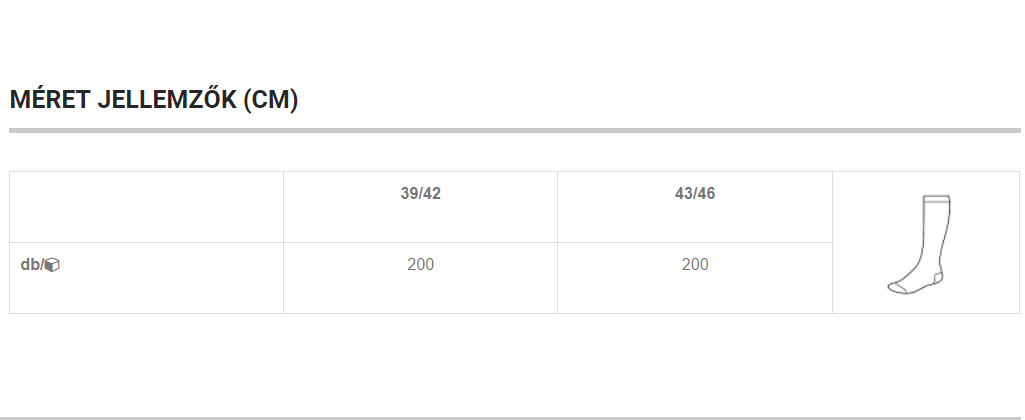Click the box package icon
The image size is (1025, 420).
pyautogui.click(x=53, y=266)
